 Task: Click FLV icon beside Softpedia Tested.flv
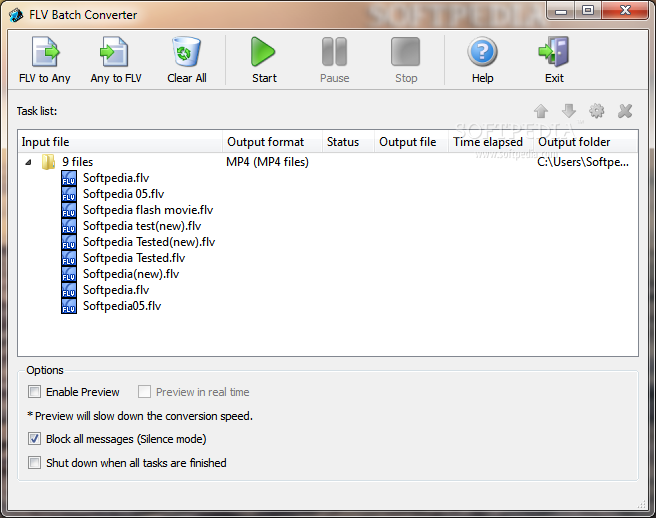[69, 258]
